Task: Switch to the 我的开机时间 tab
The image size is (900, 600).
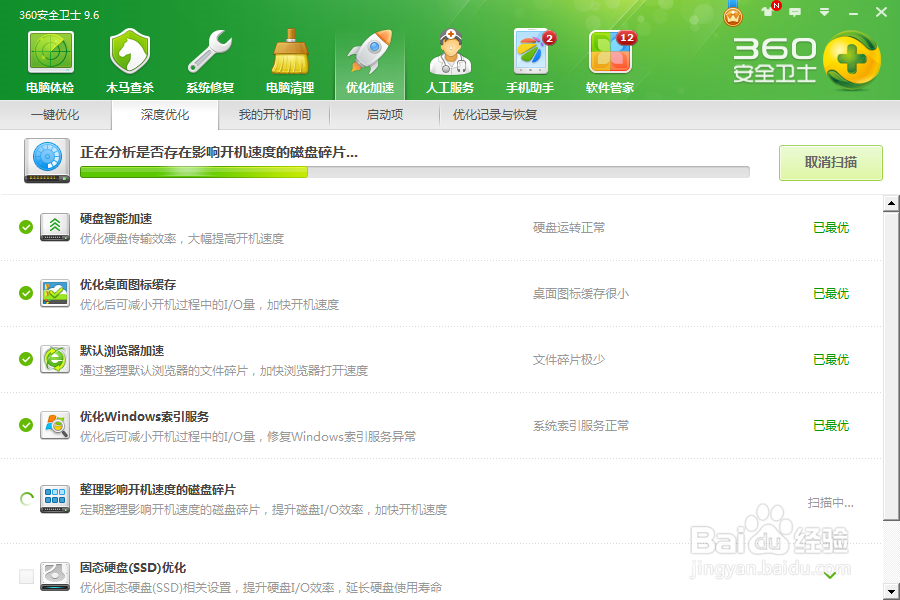Action: coord(274,115)
